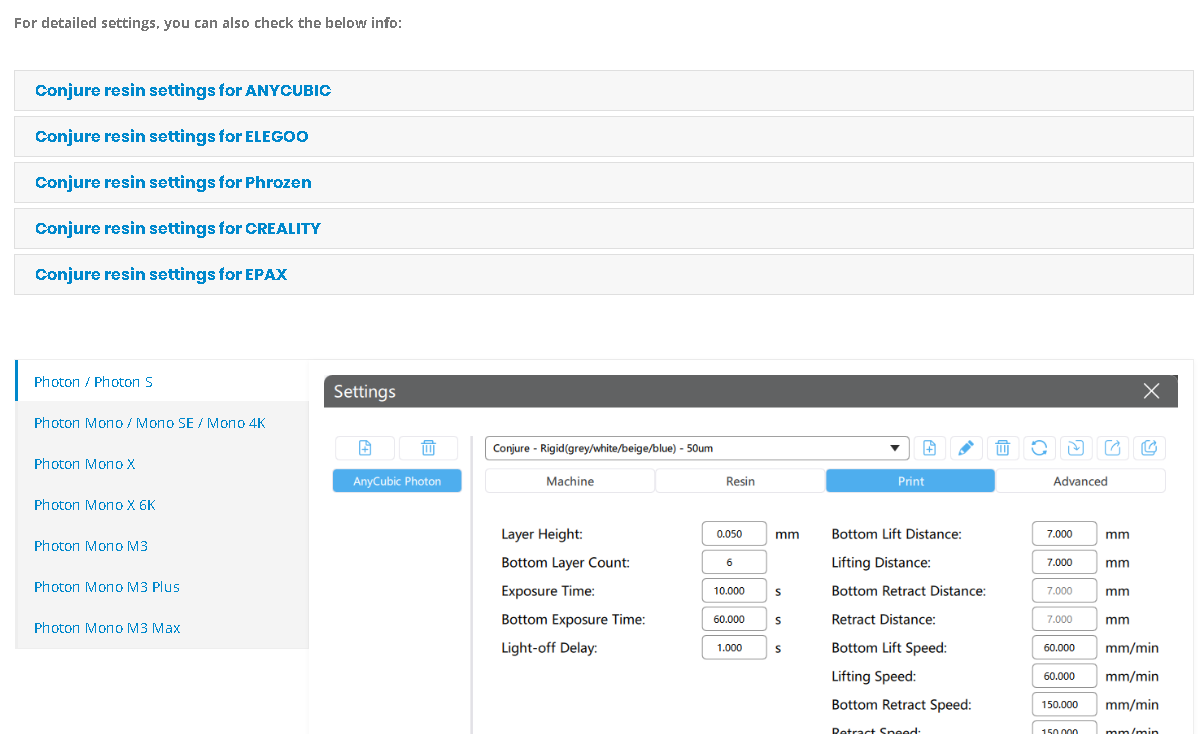Click the import profile icon
The width and height of the screenshot is (1201, 734).
click(1076, 448)
